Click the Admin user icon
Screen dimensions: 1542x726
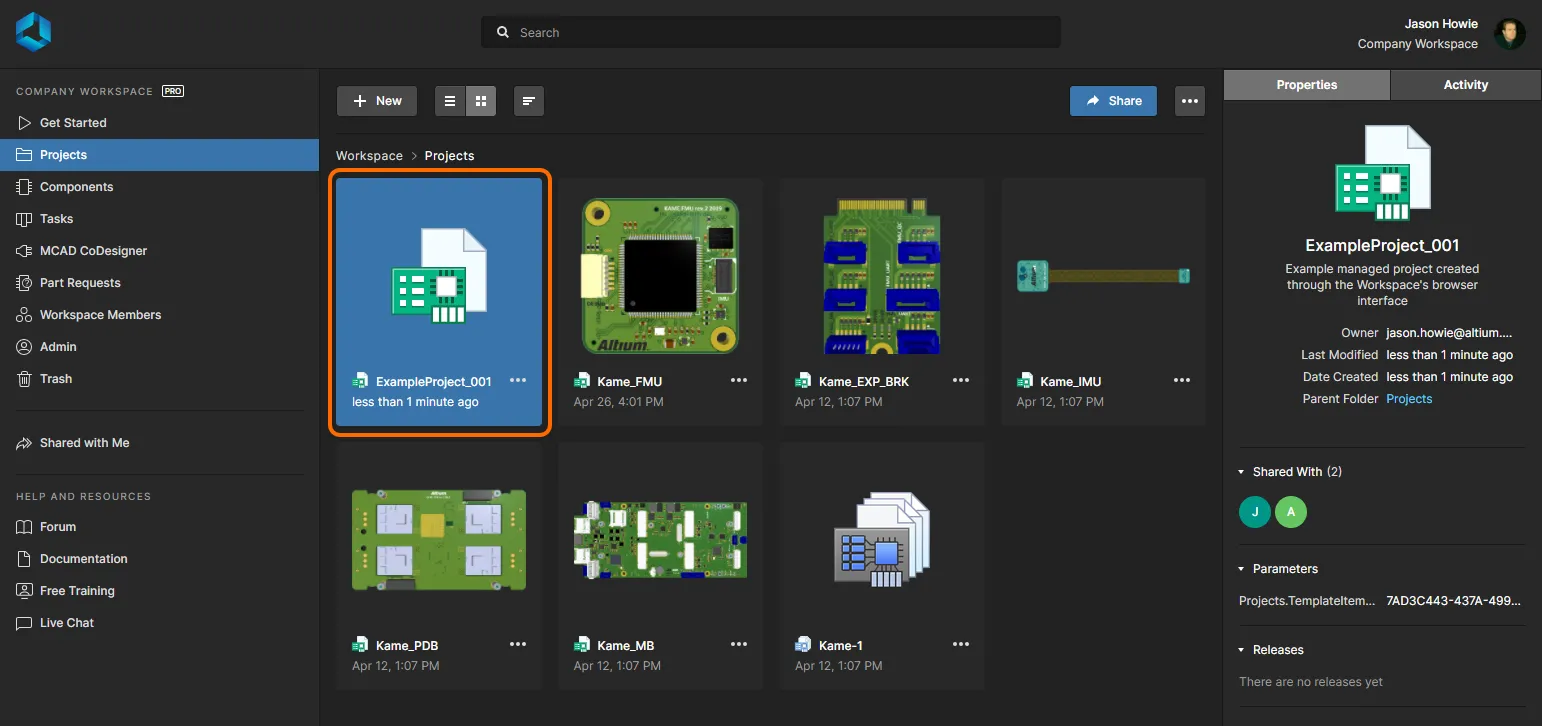coord(24,347)
